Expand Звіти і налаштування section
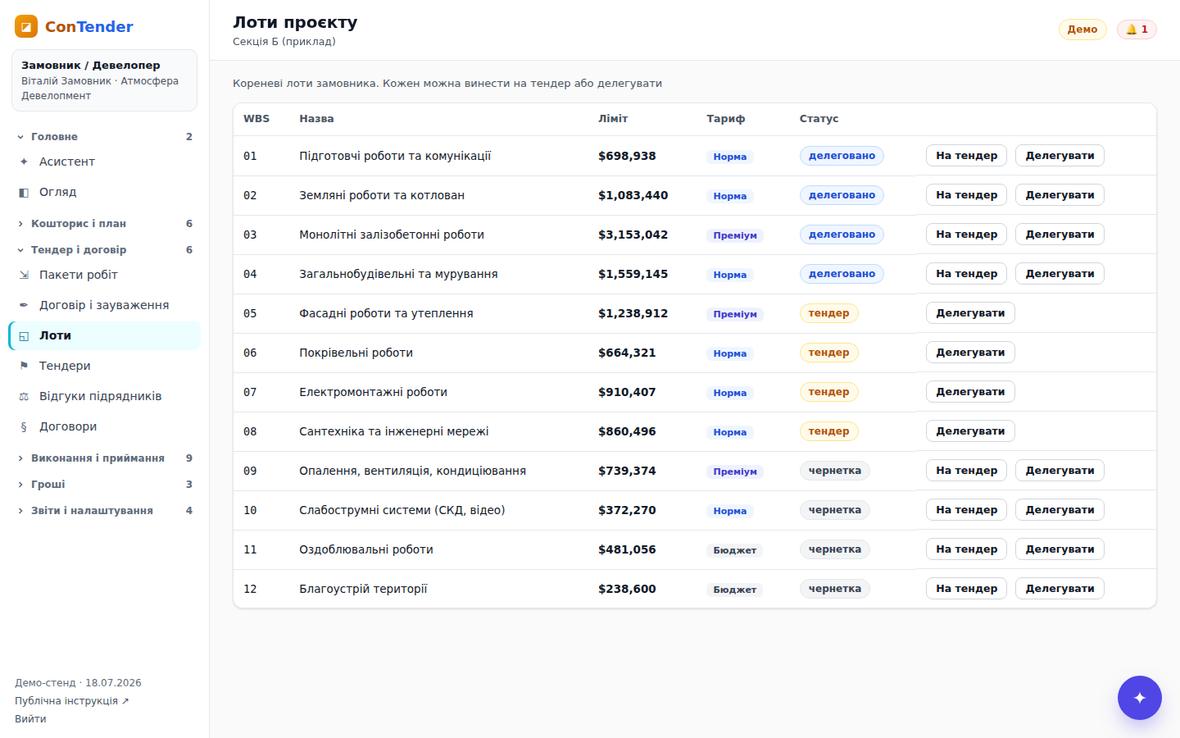The image size is (1180, 738). (105, 510)
